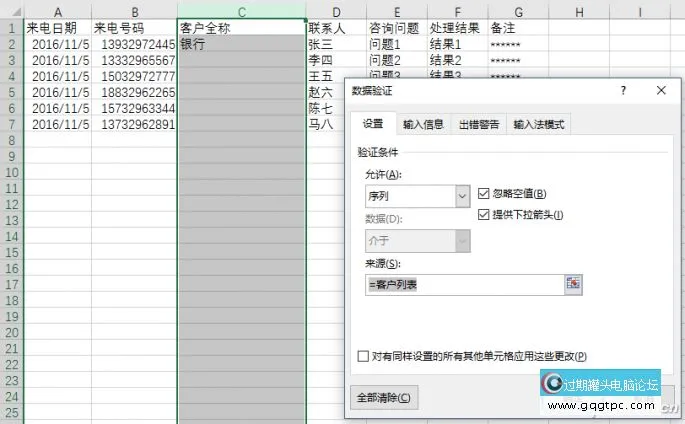
Task: Select column H header
Action: 580,10
